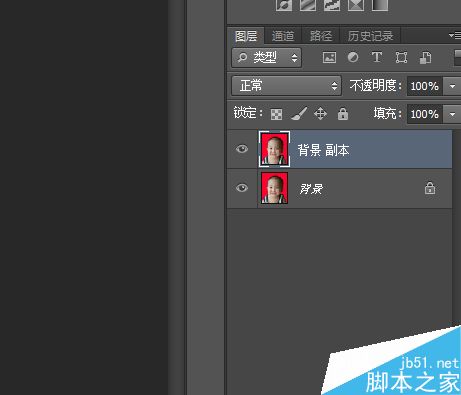Open the layers panel flyout menu

coord(455,35)
